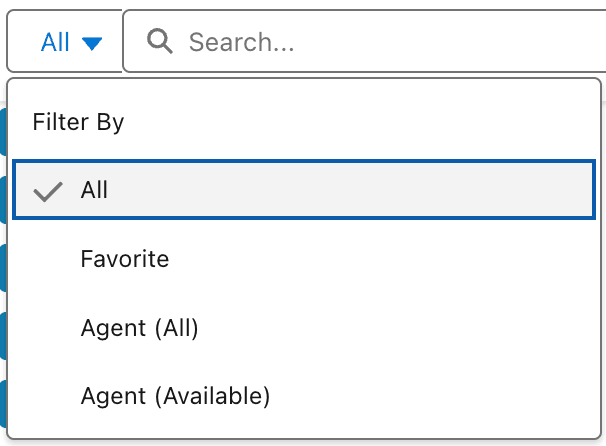Focus the Search text field
This screenshot has height=446, width=606.
[x=380, y=42]
